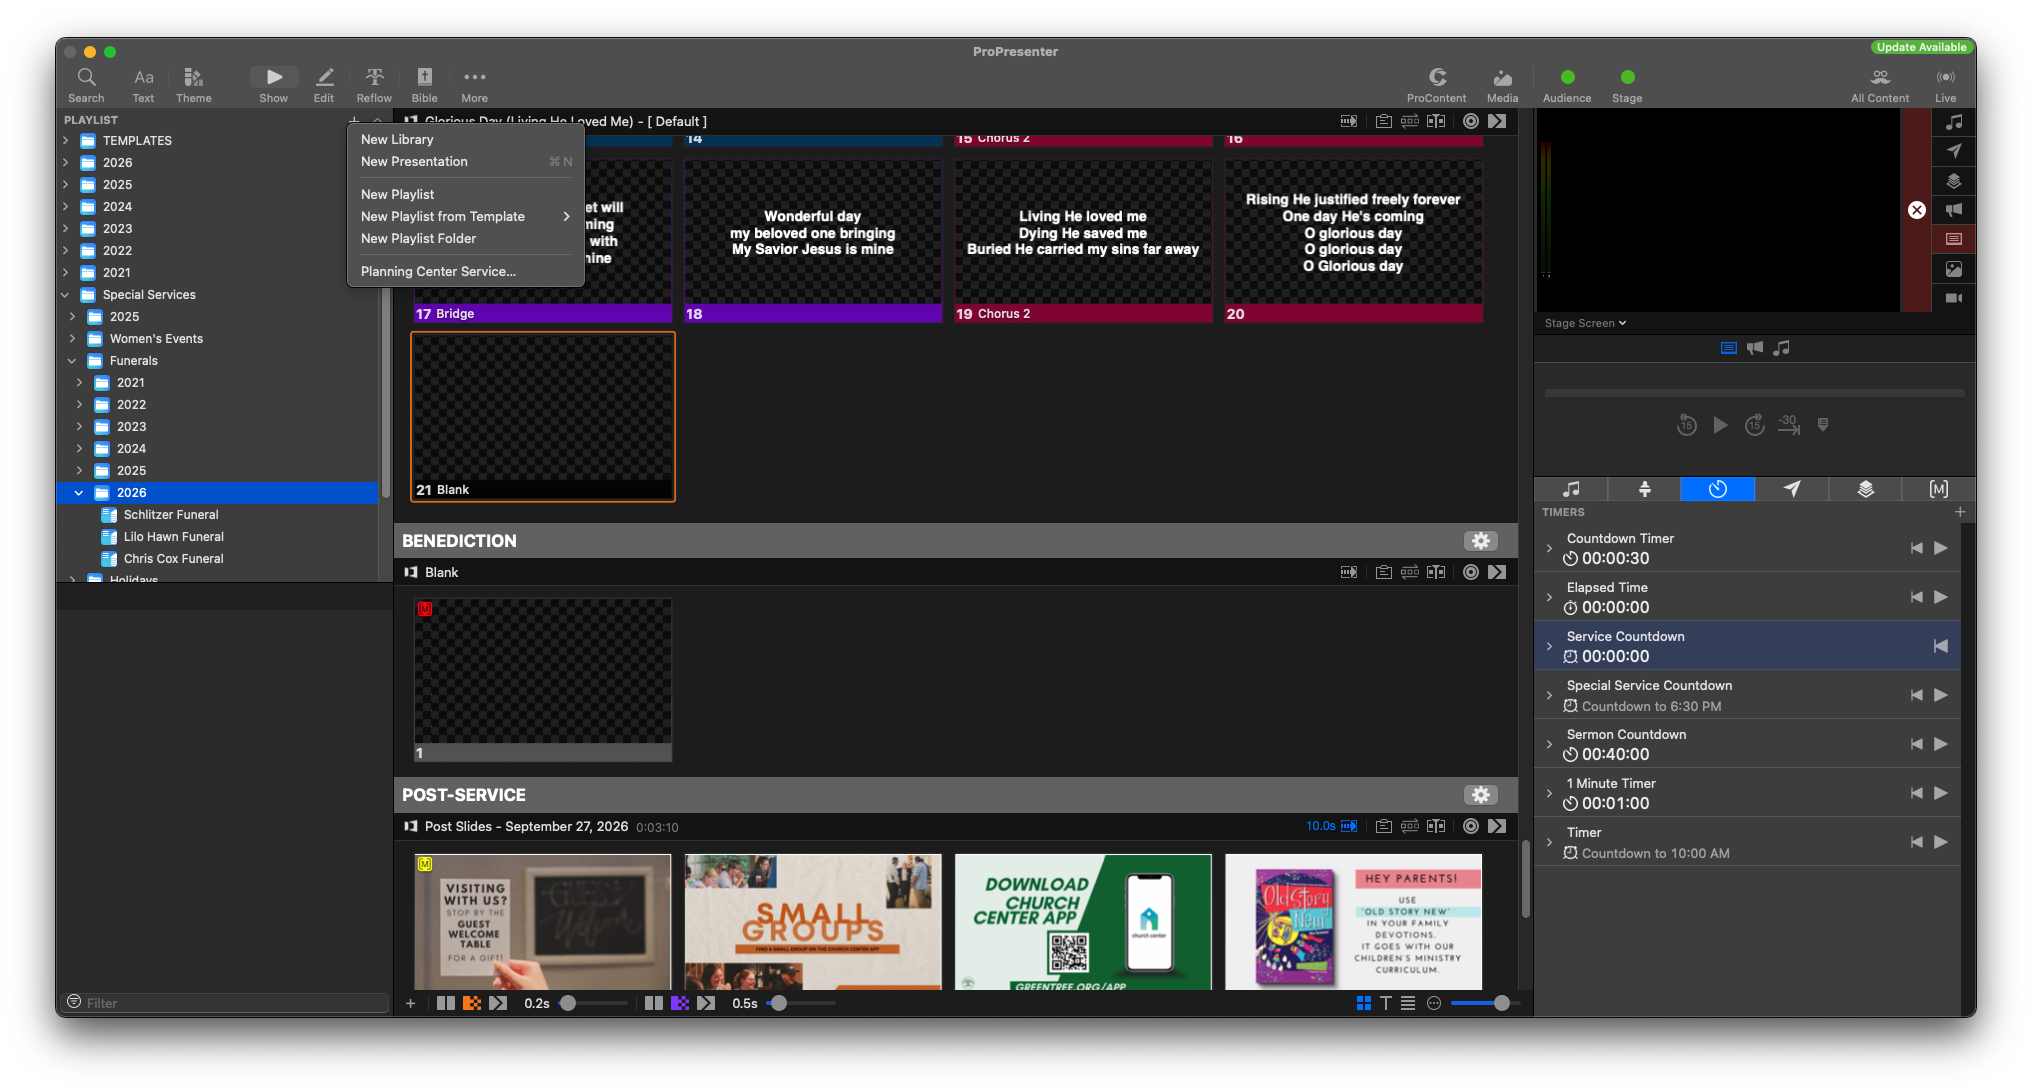Viewport: 2032px width, 1091px height.
Task: Open New Playlist from Template submenu
Action: 466,216
